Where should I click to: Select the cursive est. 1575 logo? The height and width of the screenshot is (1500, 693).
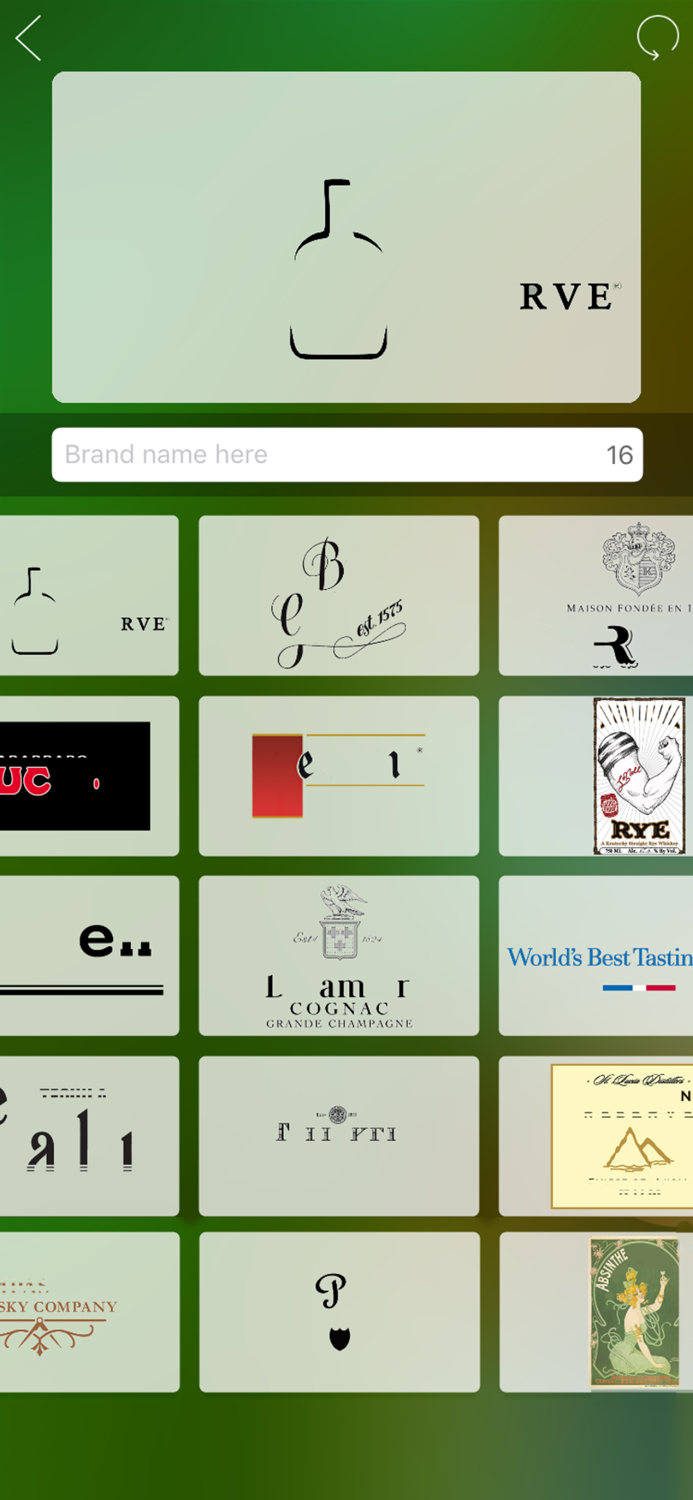[x=339, y=595]
